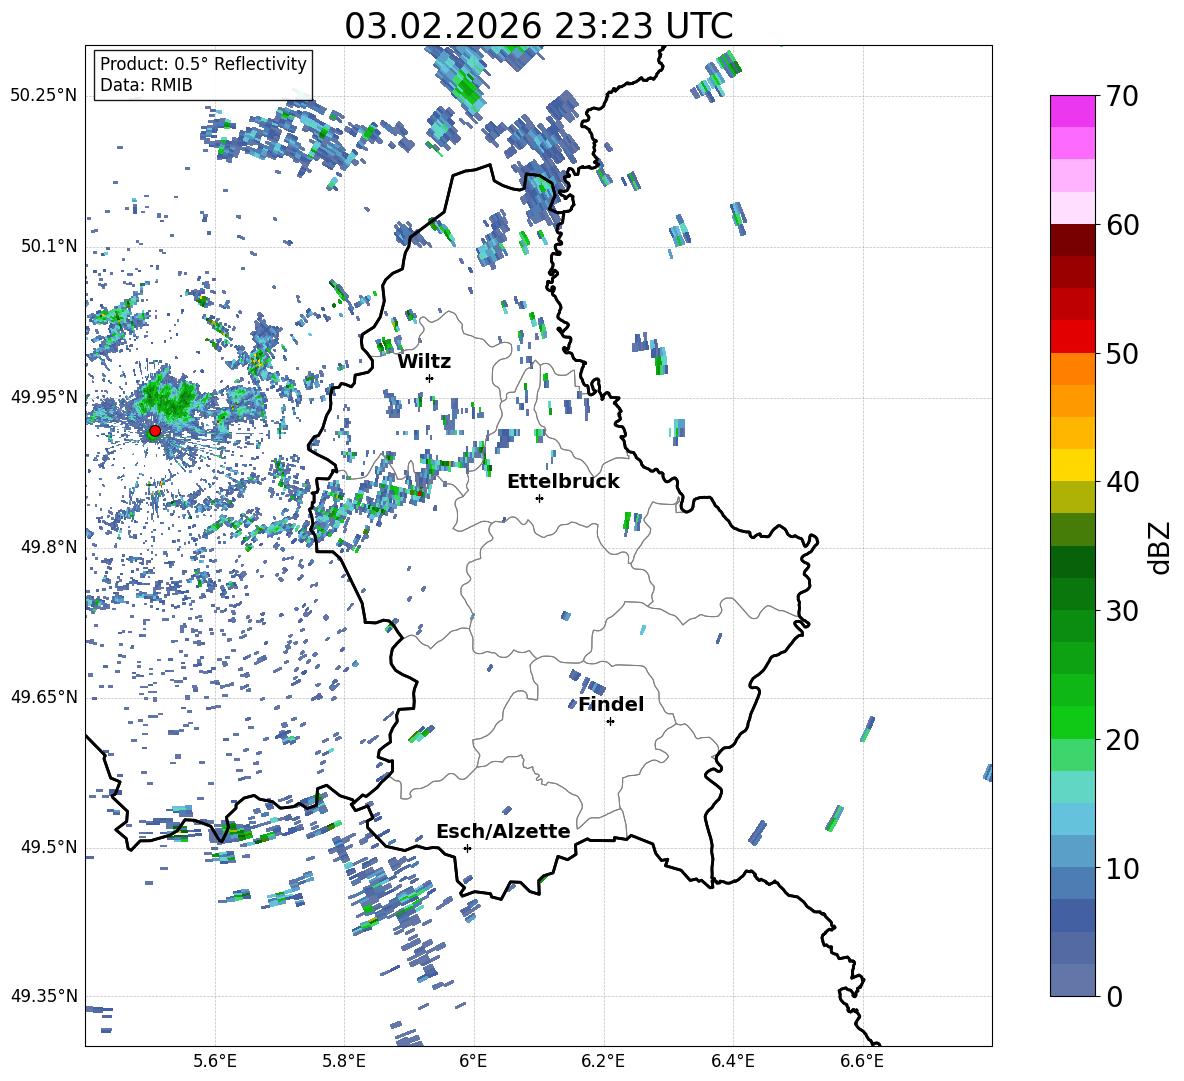Click the 0 value on colorbar

click(x=1114, y=996)
